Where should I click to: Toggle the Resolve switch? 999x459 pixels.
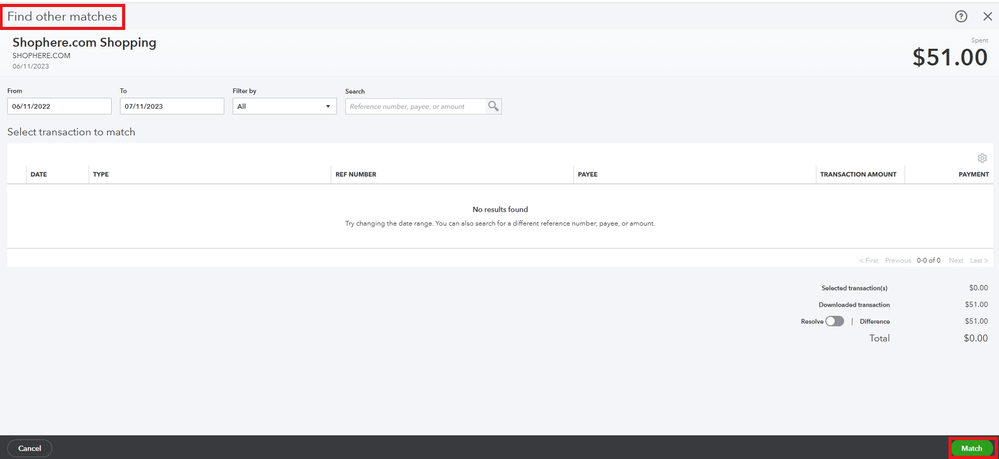(834, 321)
